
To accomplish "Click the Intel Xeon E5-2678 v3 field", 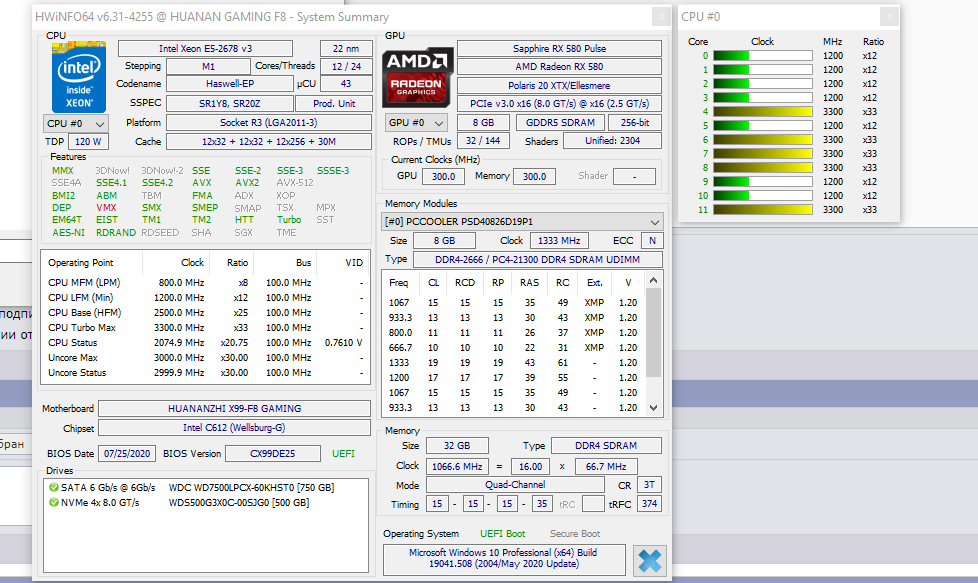I will coord(205,49).
